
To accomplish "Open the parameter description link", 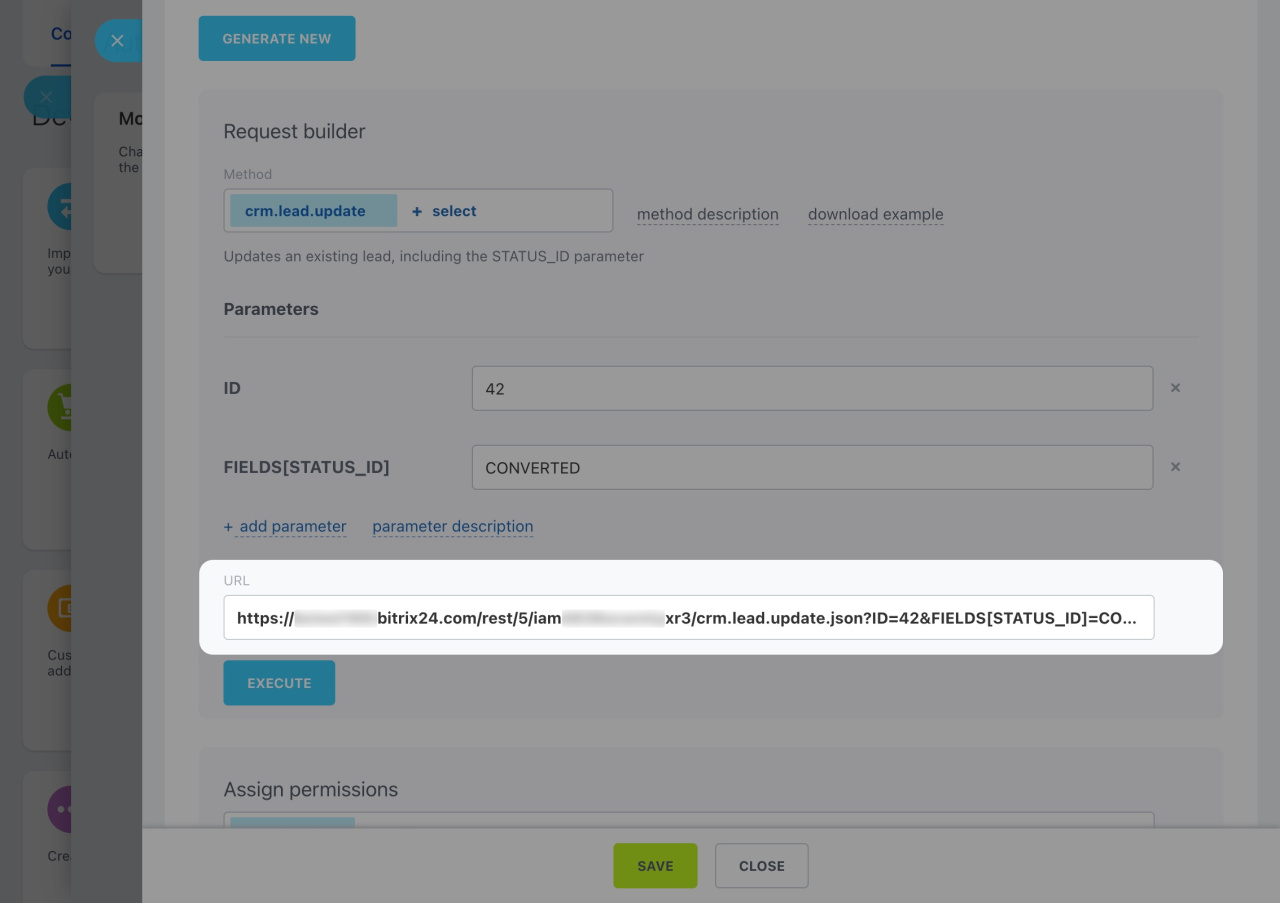I will (x=452, y=526).
